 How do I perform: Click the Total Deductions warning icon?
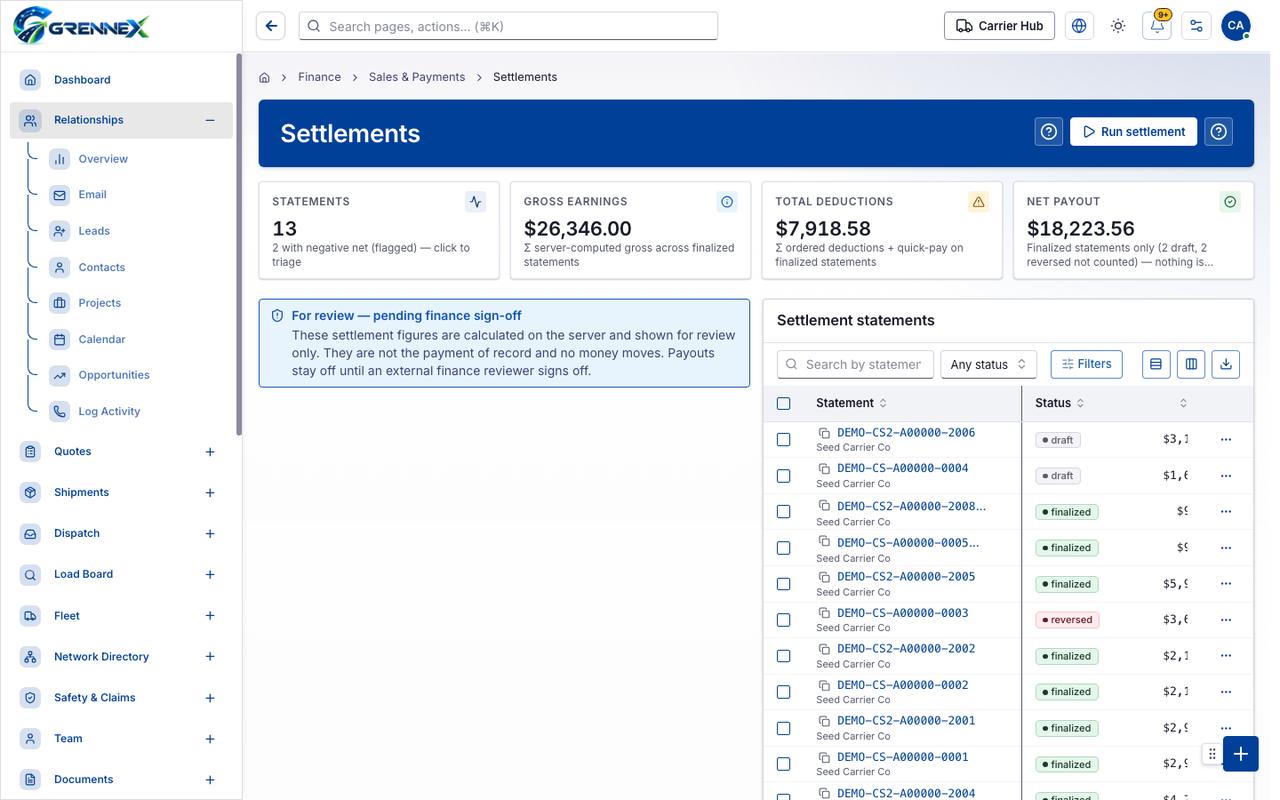[x=979, y=202]
